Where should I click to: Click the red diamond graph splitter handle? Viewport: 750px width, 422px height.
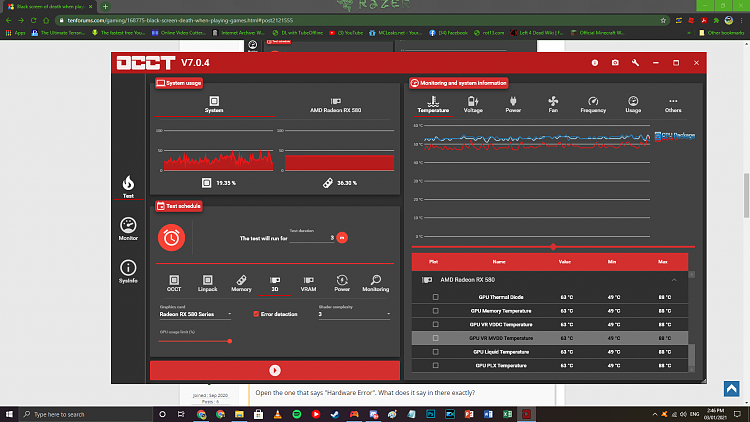[553, 247]
